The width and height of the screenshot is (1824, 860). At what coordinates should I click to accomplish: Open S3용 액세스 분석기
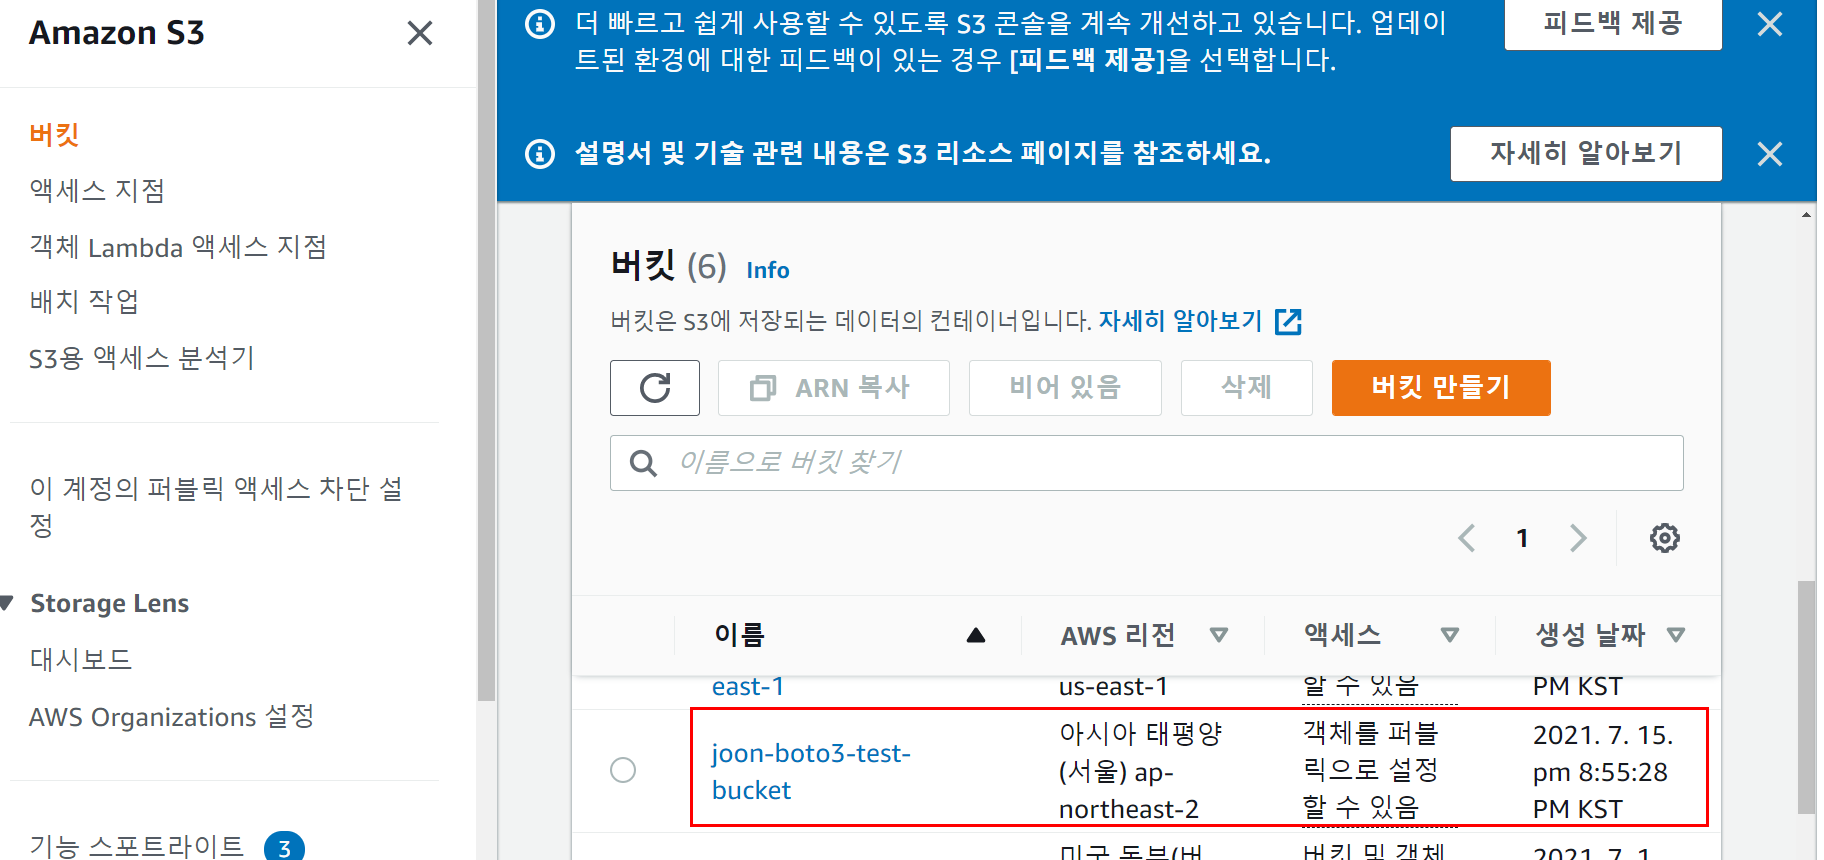142,358
